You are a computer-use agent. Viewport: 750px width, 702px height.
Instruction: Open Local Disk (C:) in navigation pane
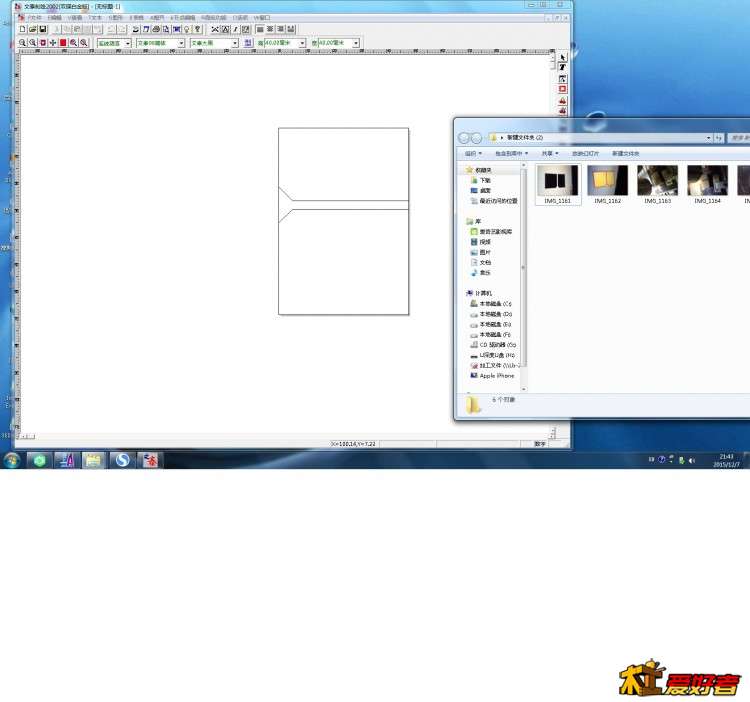[x=495, y=303]
